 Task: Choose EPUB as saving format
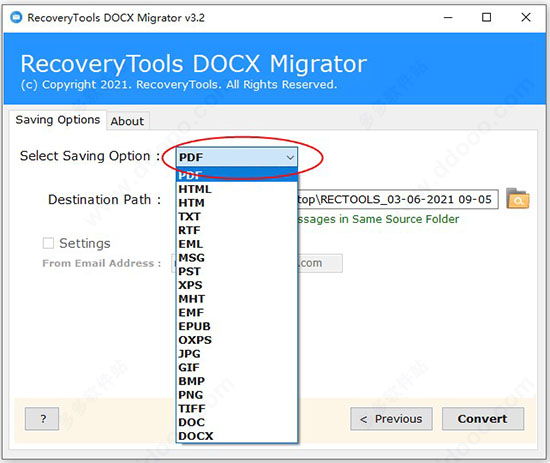click(x=237, y=326)
